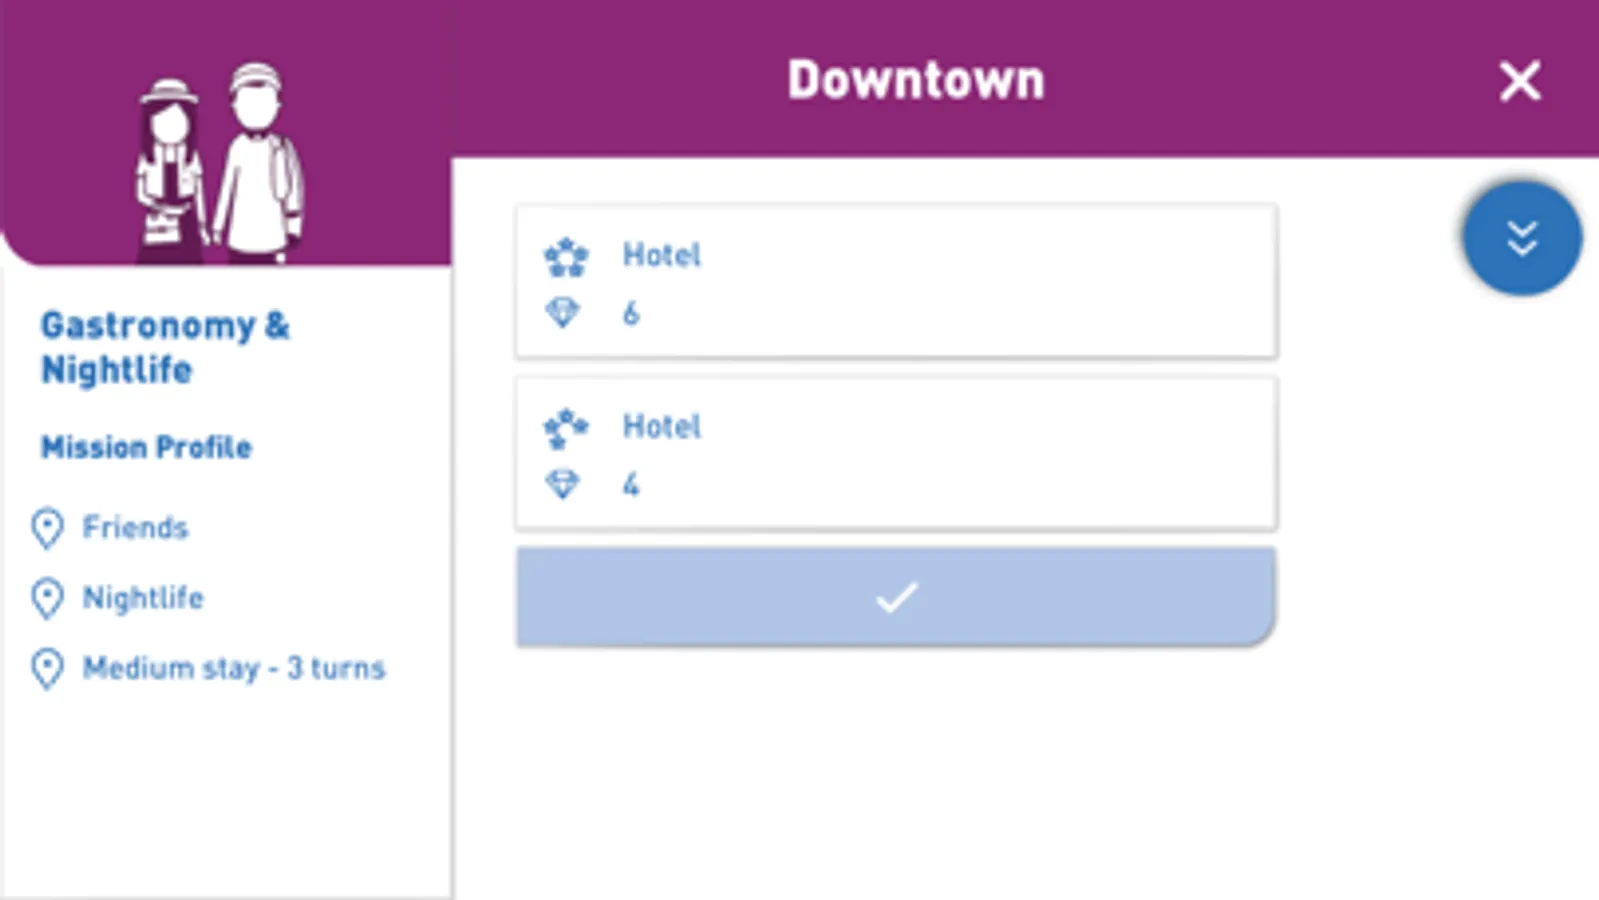This screenshot has height=900, width=1599.
Task: Click the Mission Profile heading
Action: (x=146, y=447)
